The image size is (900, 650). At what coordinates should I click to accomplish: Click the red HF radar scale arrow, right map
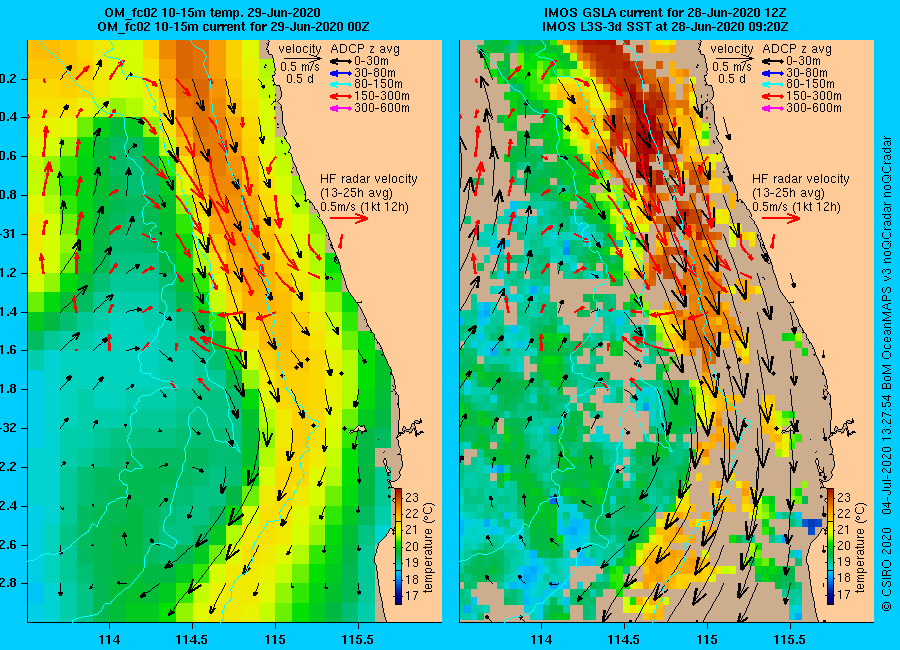(781, 218)
